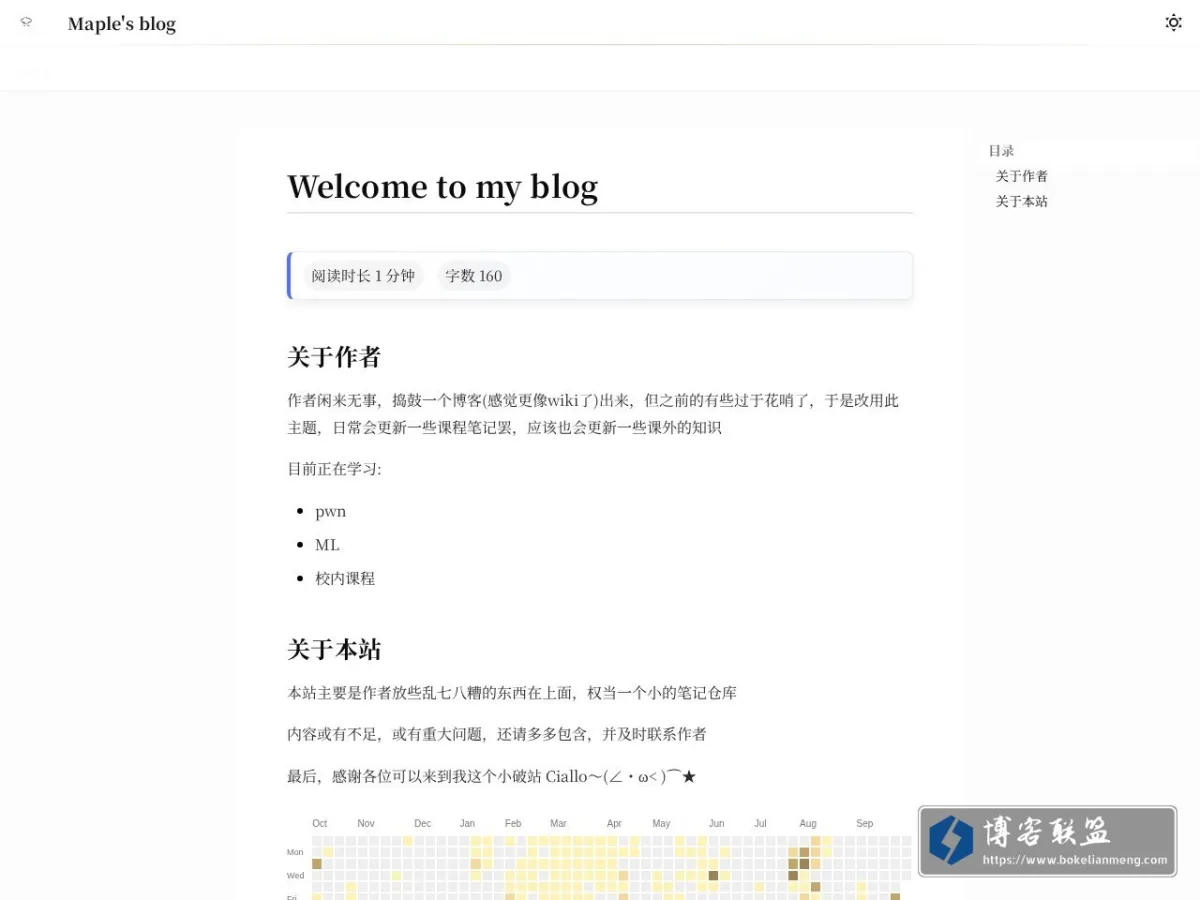The height and width of the screenshot is (900, 1200).
Task: Click the Jun label on the heatmap
Action: pyautogui.click(x=717, y=824)
